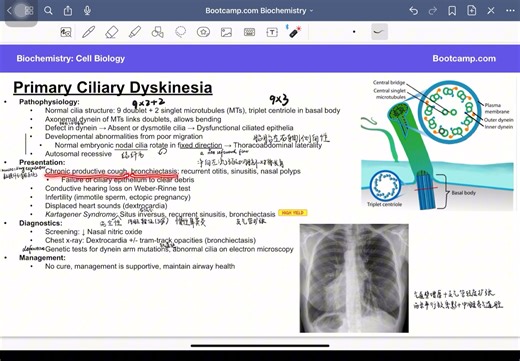
Task: Open search with the magnifier icon
Action: pos(48,11)
